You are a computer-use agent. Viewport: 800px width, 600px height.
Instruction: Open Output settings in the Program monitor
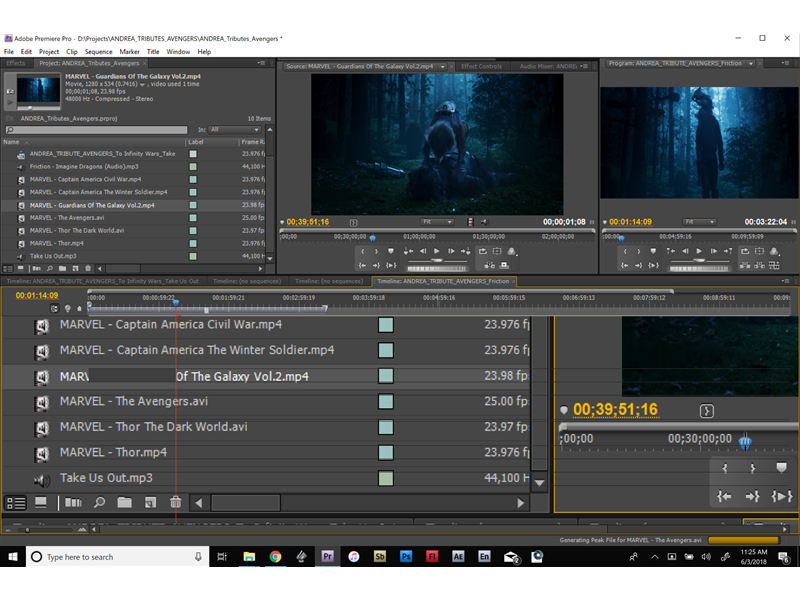(x=774, y=251)
